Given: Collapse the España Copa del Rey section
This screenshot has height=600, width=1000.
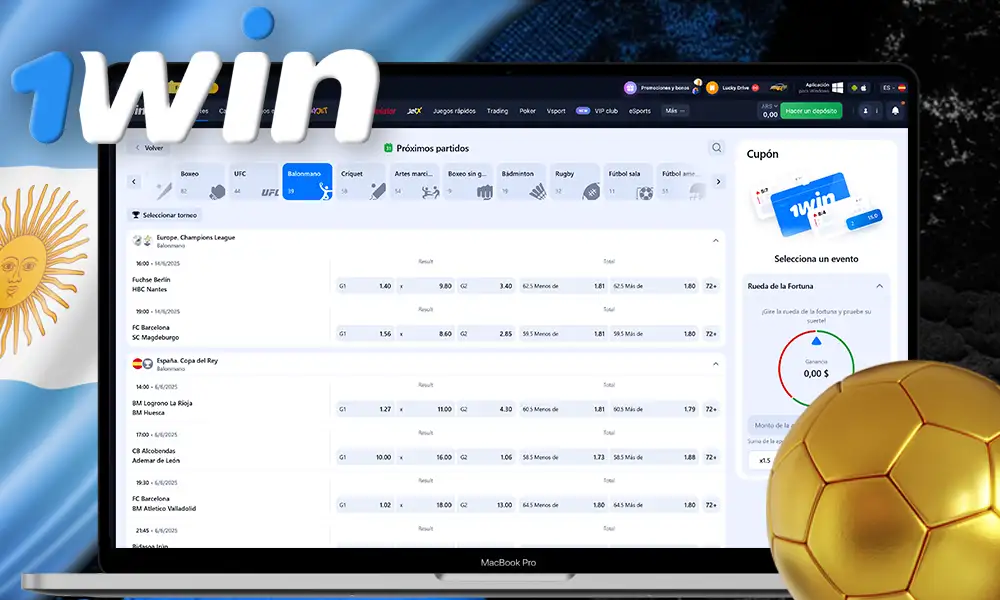Looking at the screenshot, I should [715, 364].
